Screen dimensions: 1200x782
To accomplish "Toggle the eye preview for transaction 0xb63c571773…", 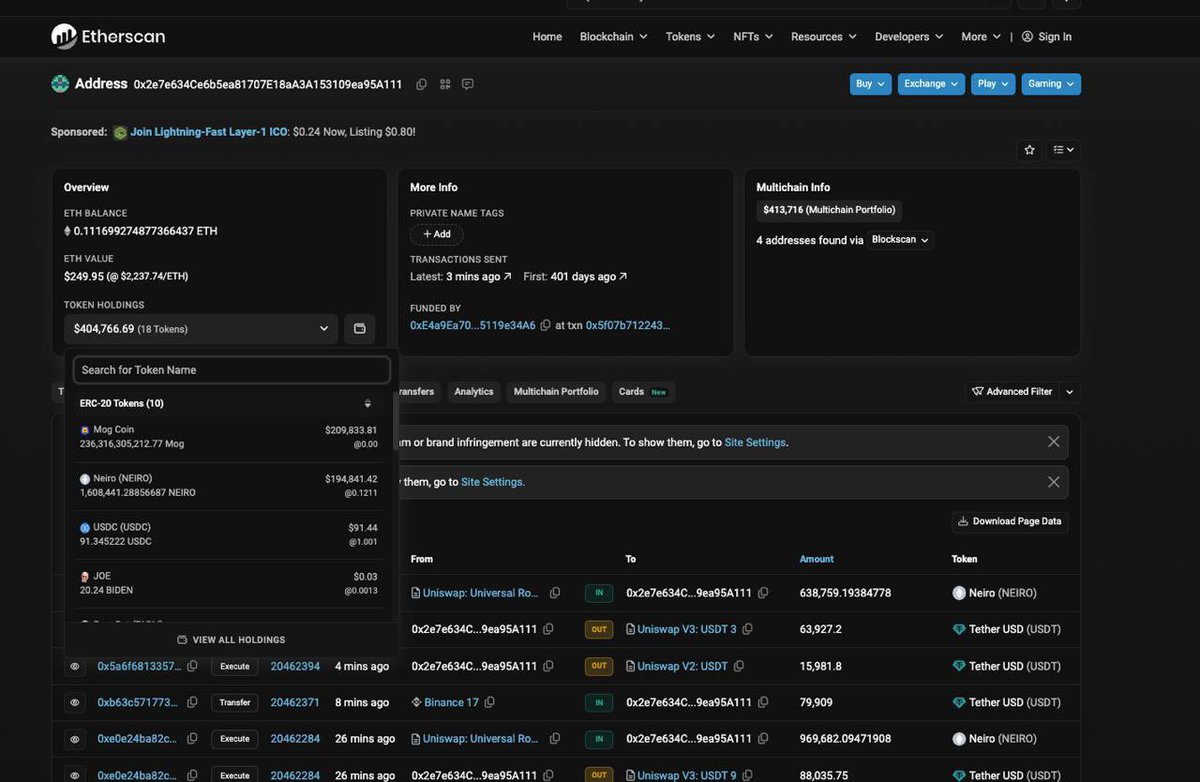I will (75, 703).
